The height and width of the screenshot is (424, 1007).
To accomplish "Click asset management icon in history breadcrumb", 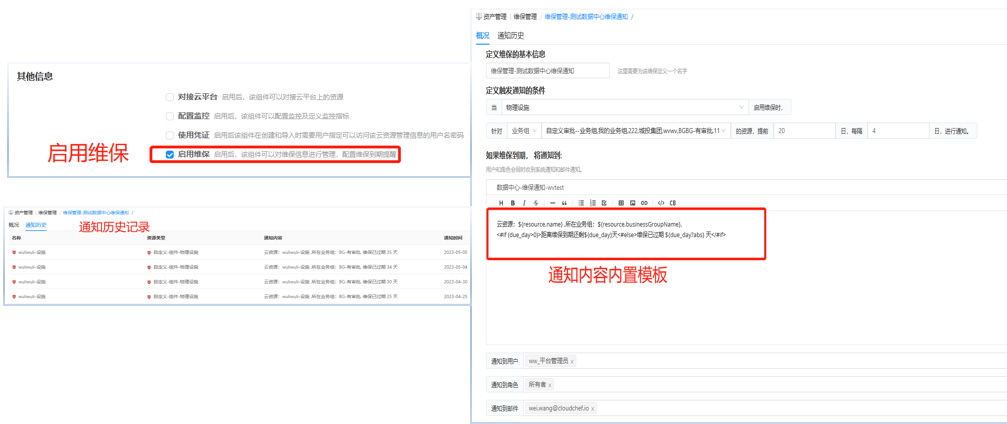I will pos(11,211).
